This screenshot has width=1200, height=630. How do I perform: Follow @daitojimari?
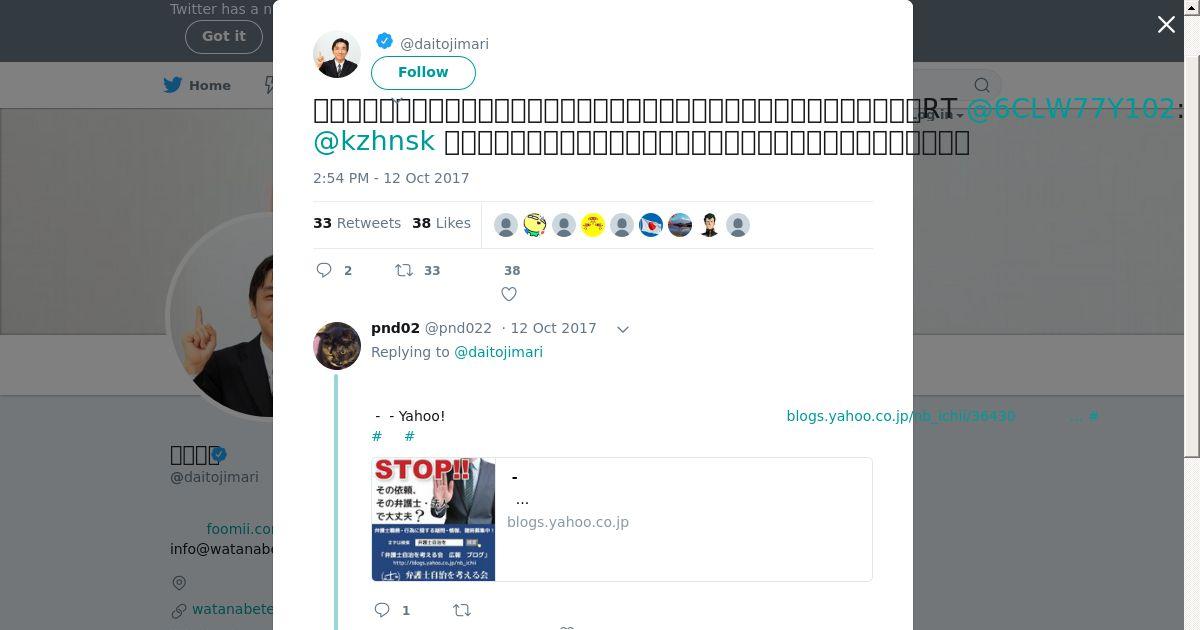[x=423, y=72]
